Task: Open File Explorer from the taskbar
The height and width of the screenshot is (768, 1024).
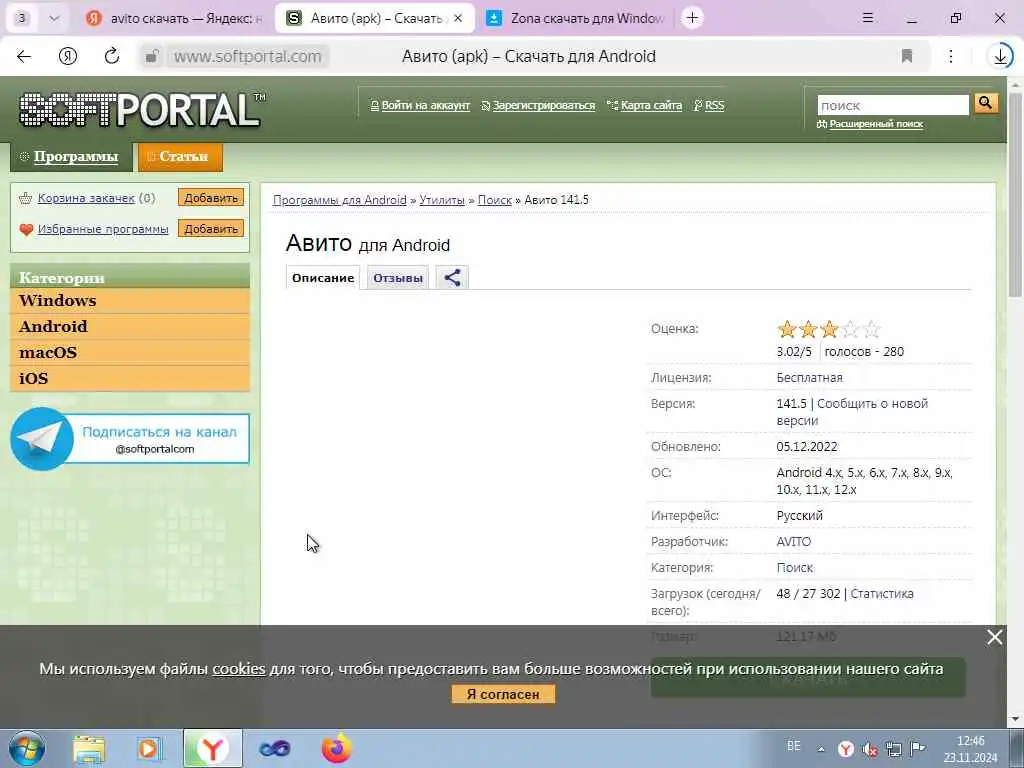Action: 89,749
